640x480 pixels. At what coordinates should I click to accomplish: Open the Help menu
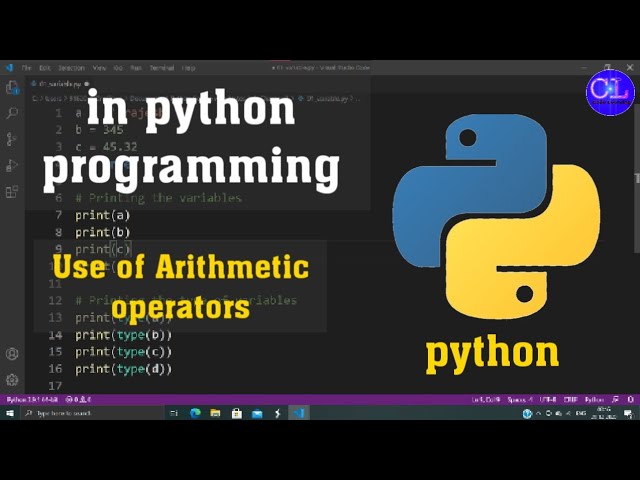(x=188, y=68)
